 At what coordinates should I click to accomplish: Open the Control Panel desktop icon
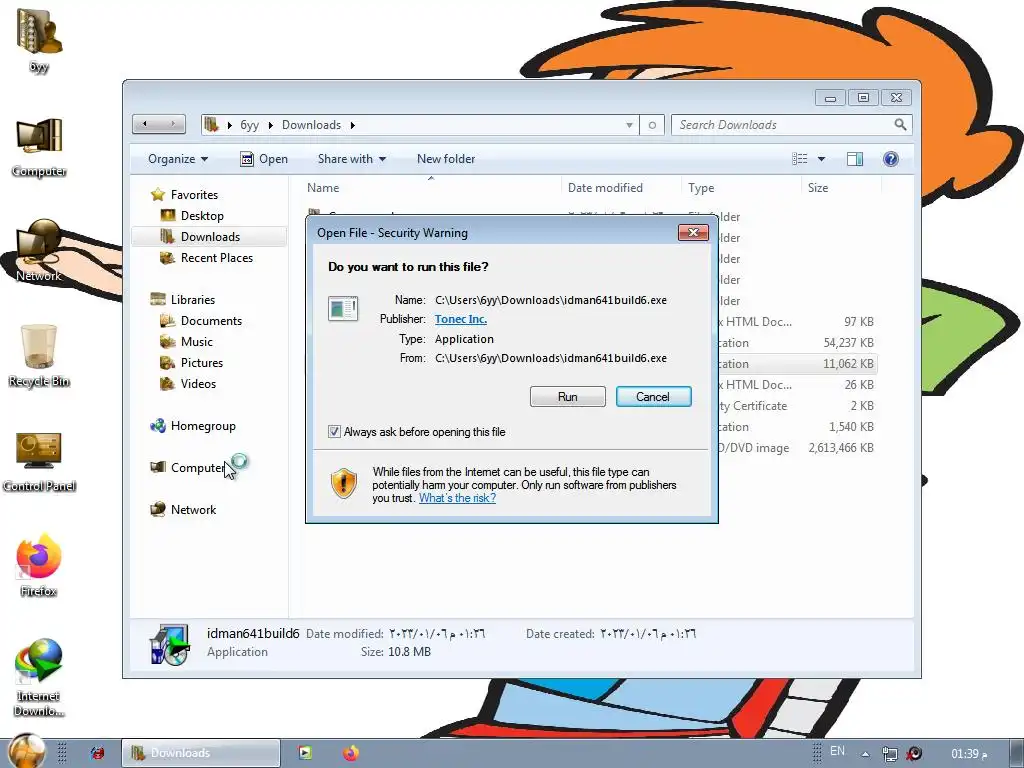tap(39, 461)
